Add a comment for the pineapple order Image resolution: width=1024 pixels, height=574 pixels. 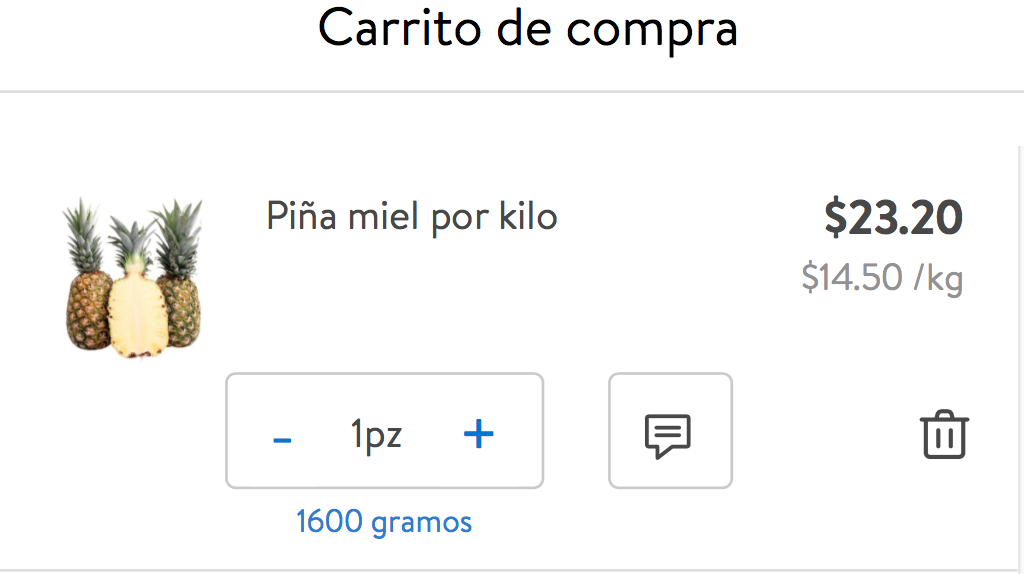[x=669, y=433]
